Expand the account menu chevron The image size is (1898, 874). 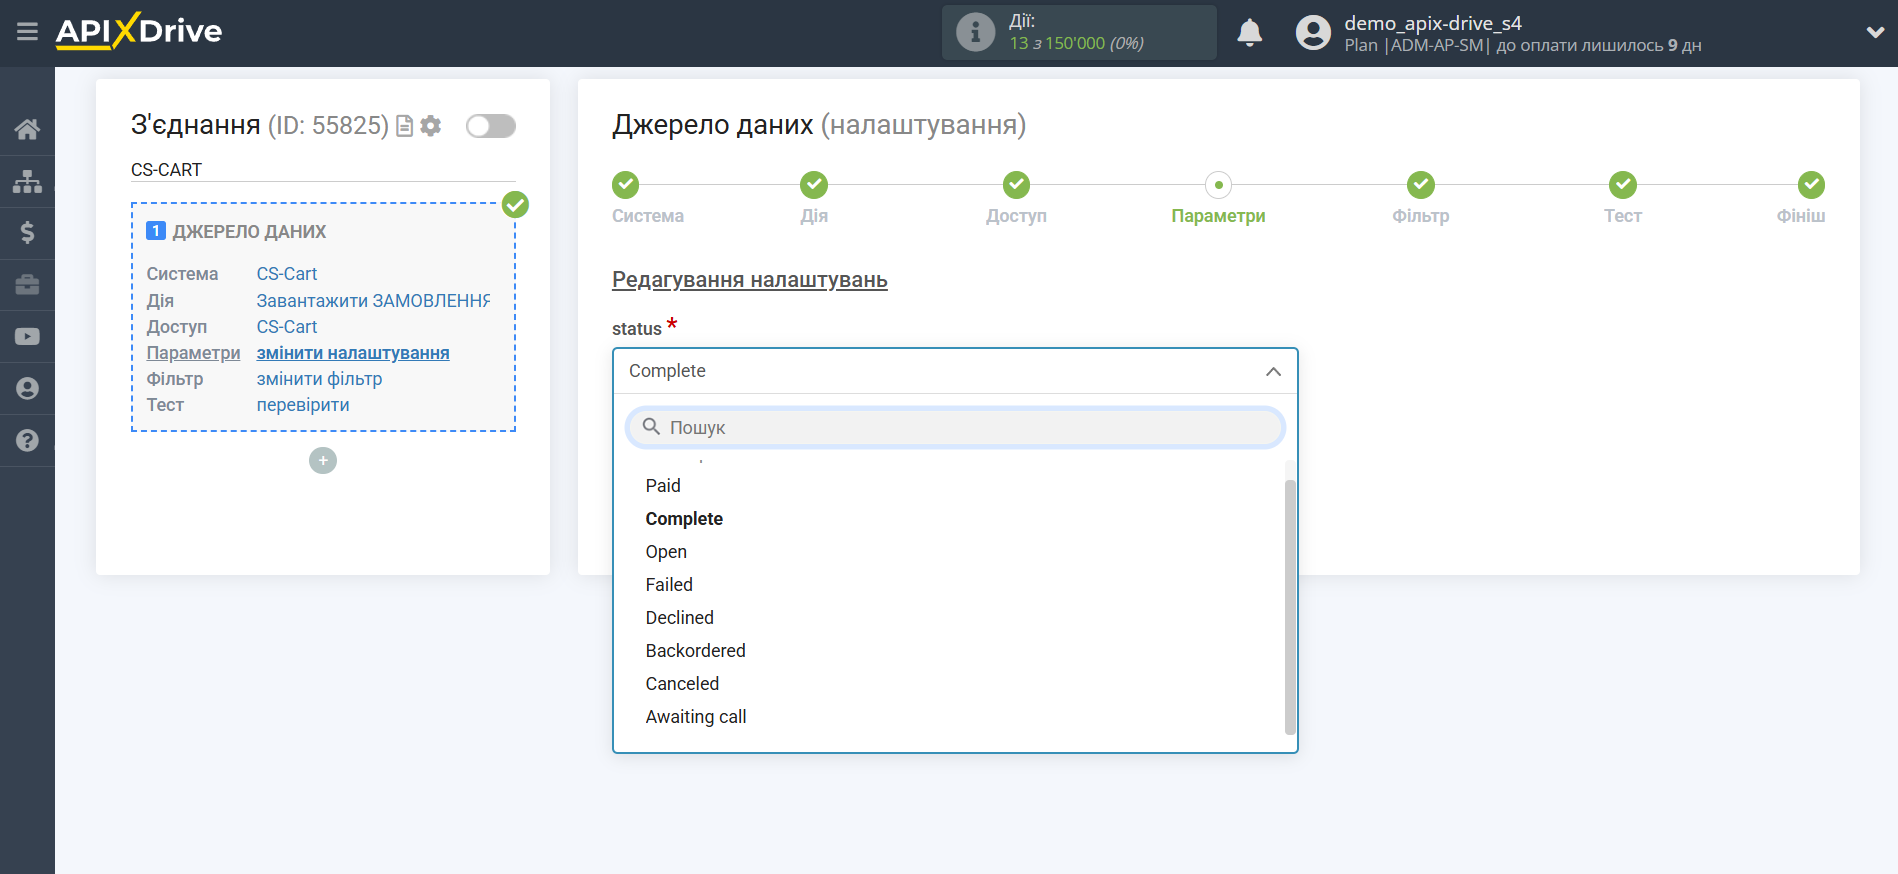[1875, 32]
